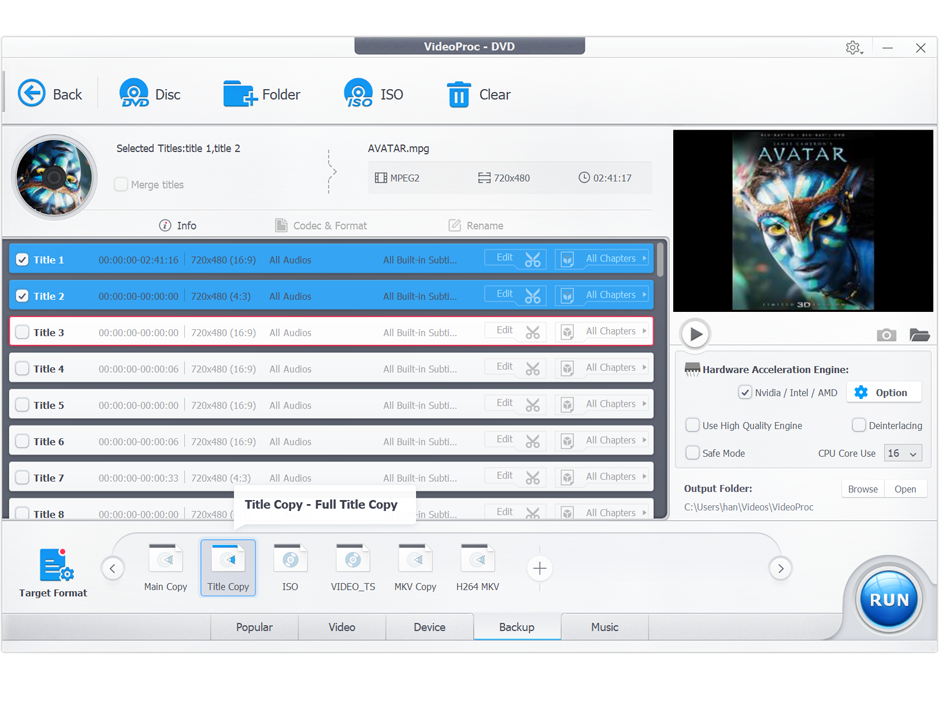The height and width of the screenshot is (720, 940).
Task: Show next format profiles with right arrow
Action: (x=781, y=568)
